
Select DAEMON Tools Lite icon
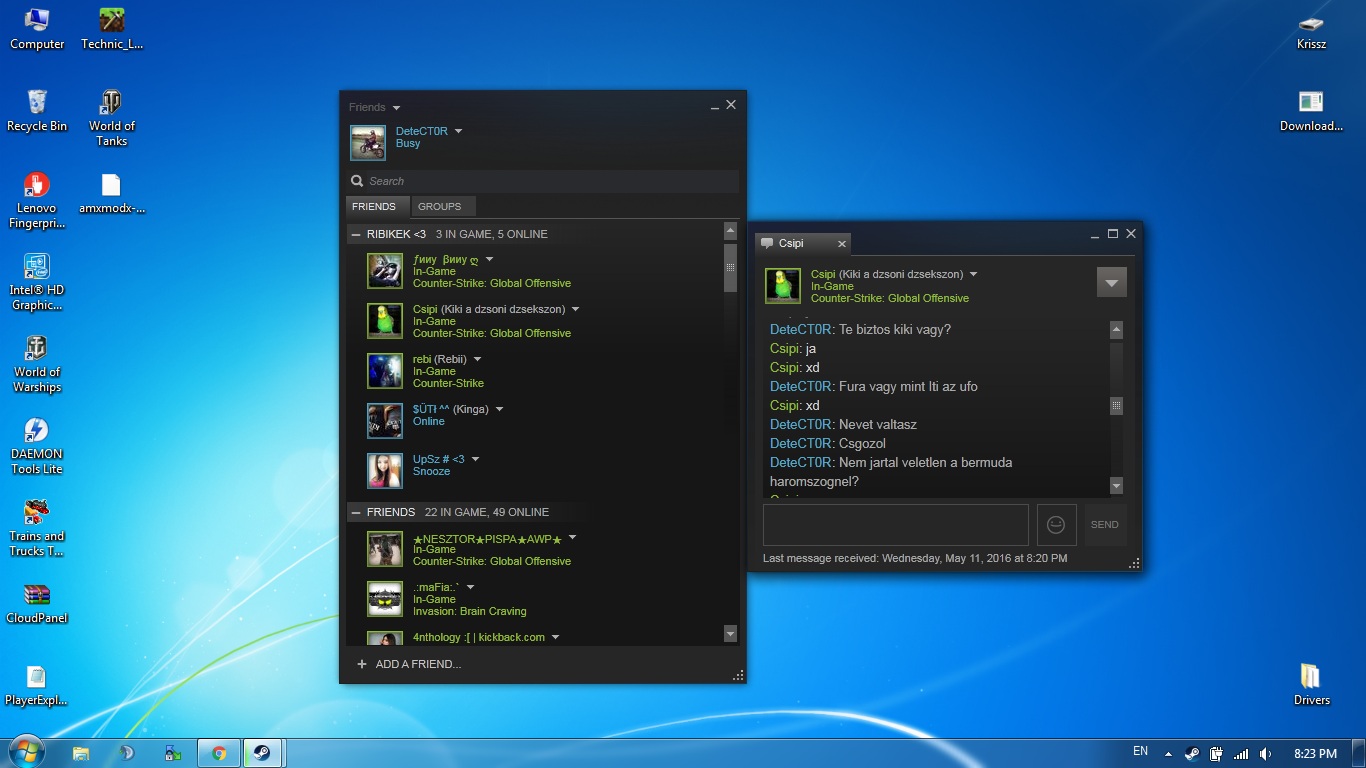click(37, 446)
